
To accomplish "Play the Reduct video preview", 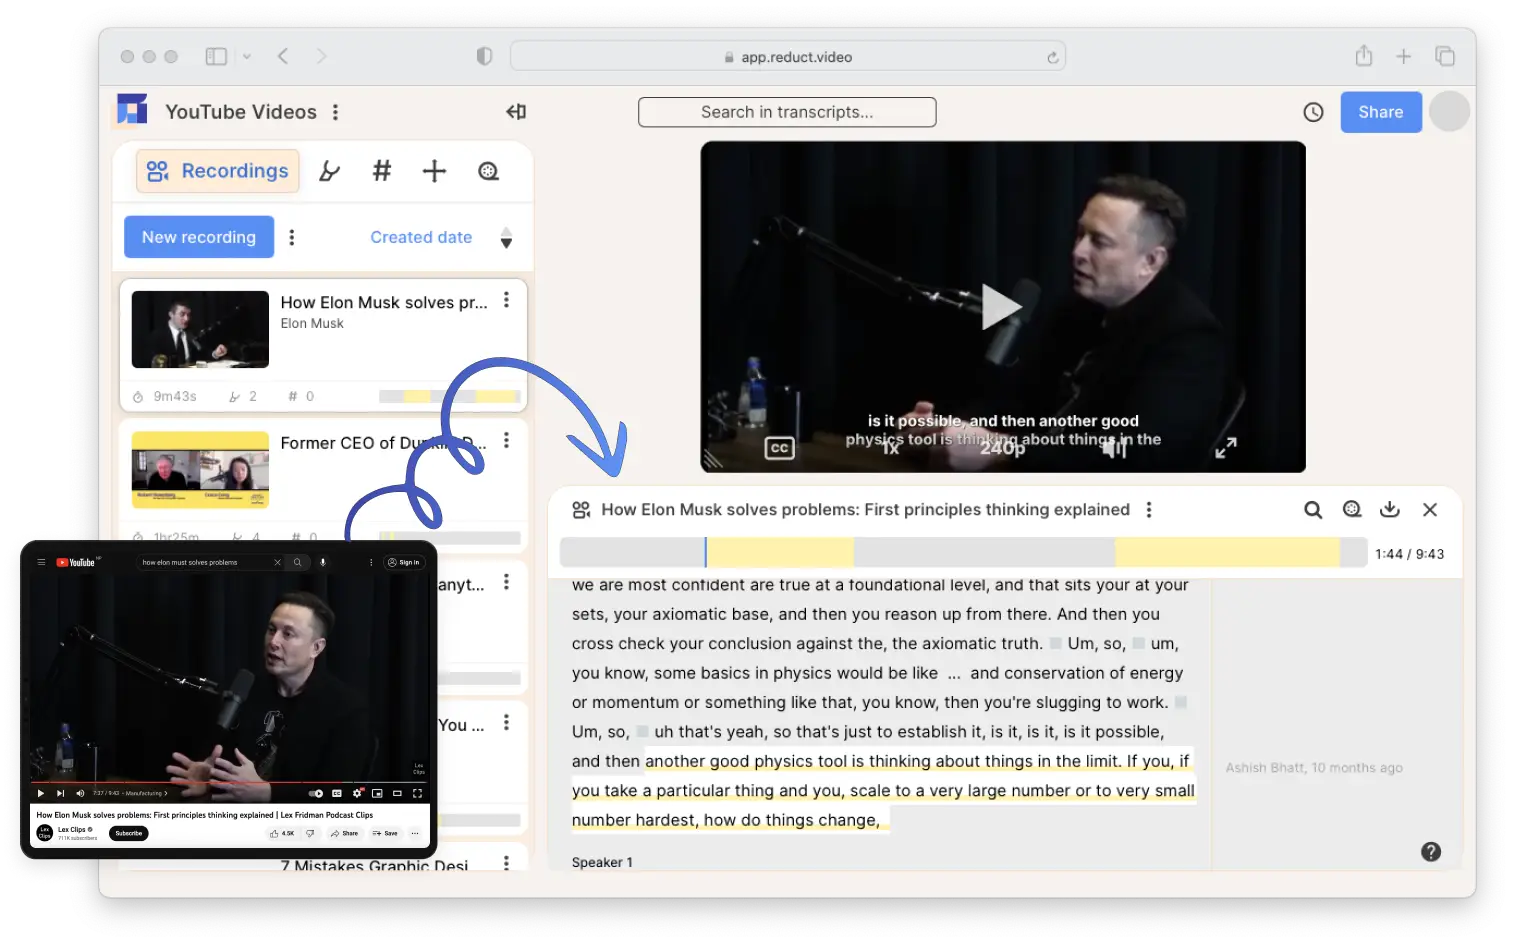I will (x=1001, y=307).
